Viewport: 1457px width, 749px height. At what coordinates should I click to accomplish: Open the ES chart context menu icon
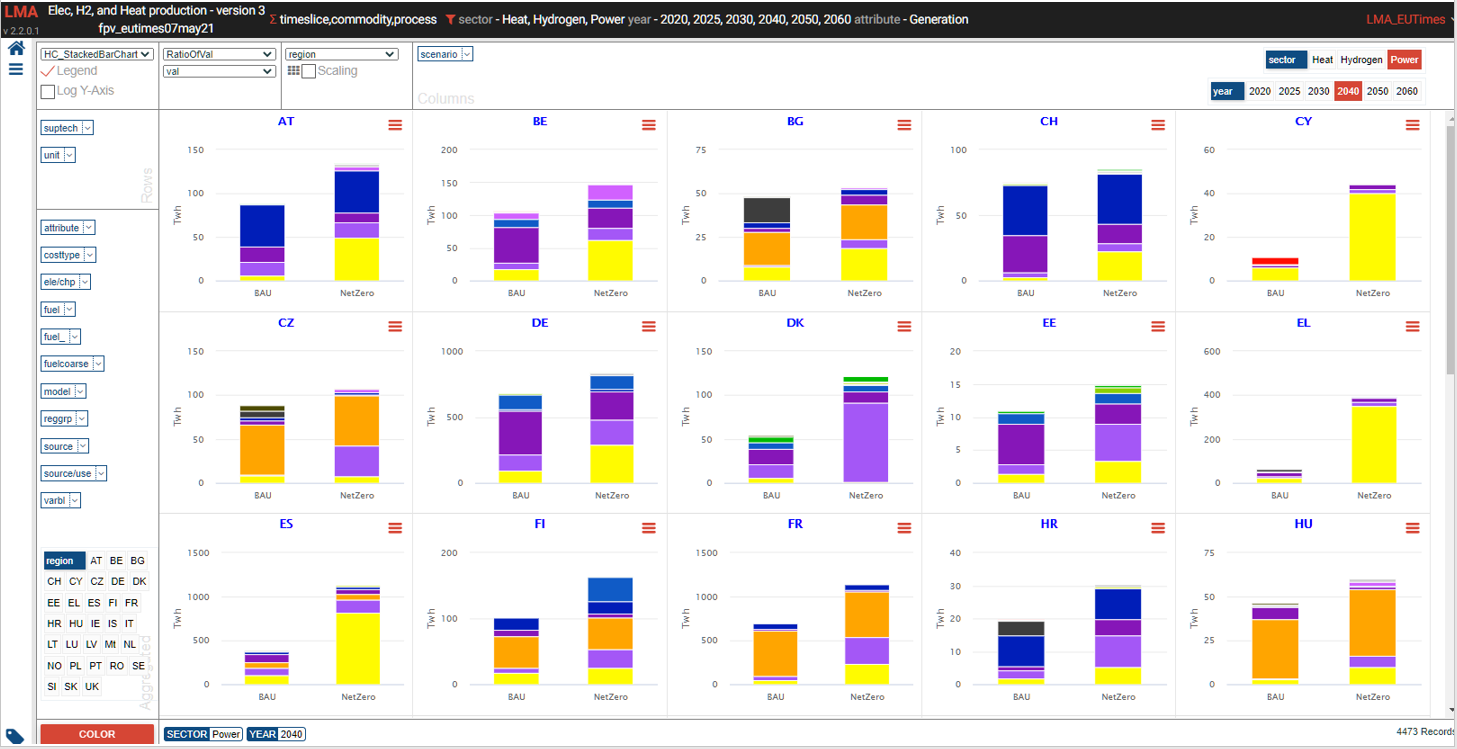395,527
